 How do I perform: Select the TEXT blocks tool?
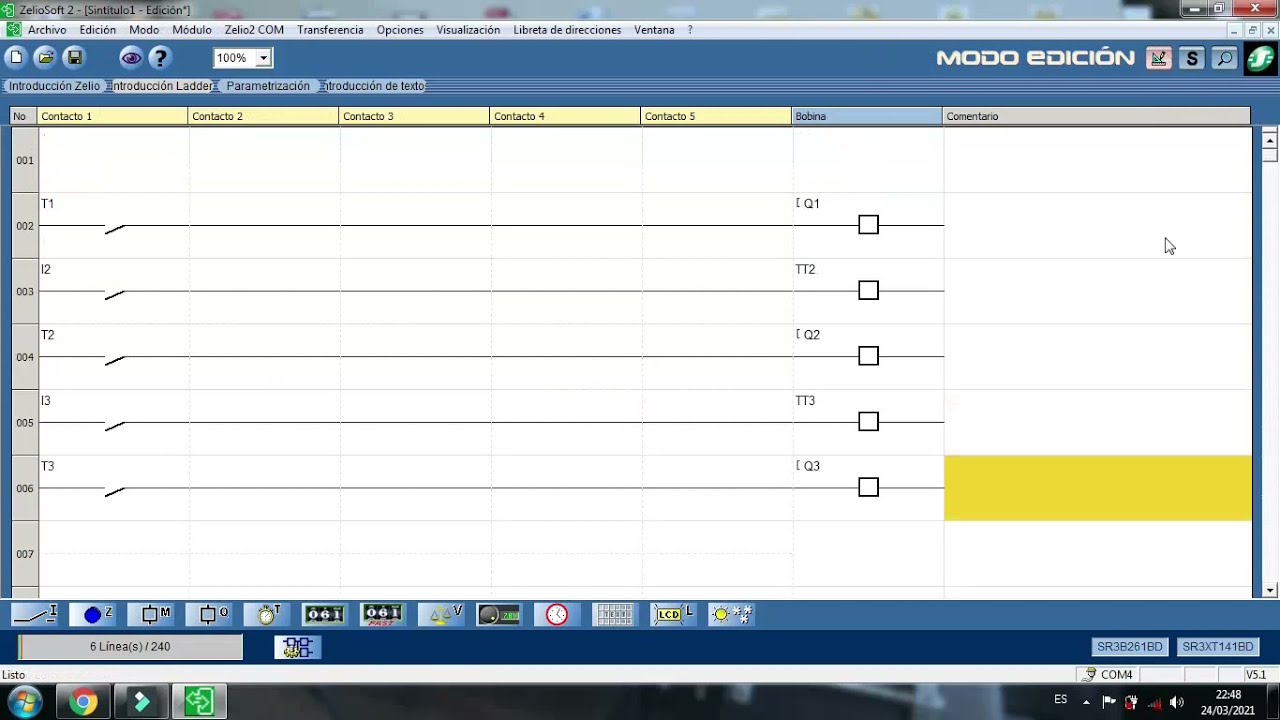click(614, 614)
